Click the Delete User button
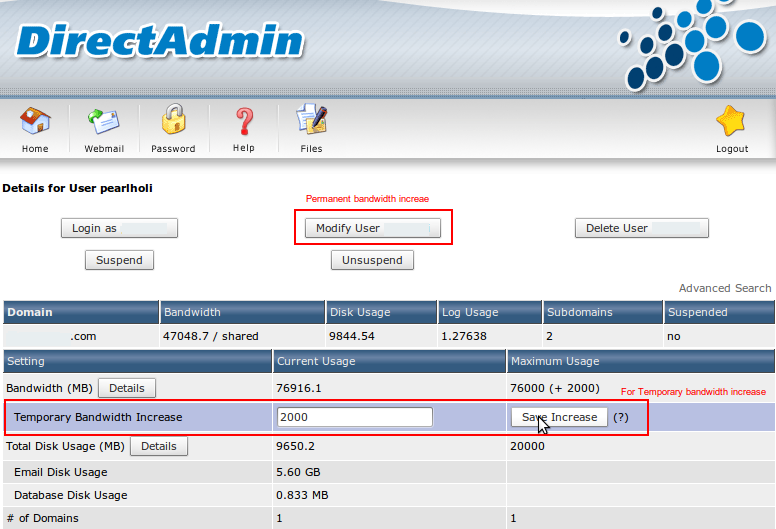776x529 pixels. pyautogui.click(x=642, y=228)
